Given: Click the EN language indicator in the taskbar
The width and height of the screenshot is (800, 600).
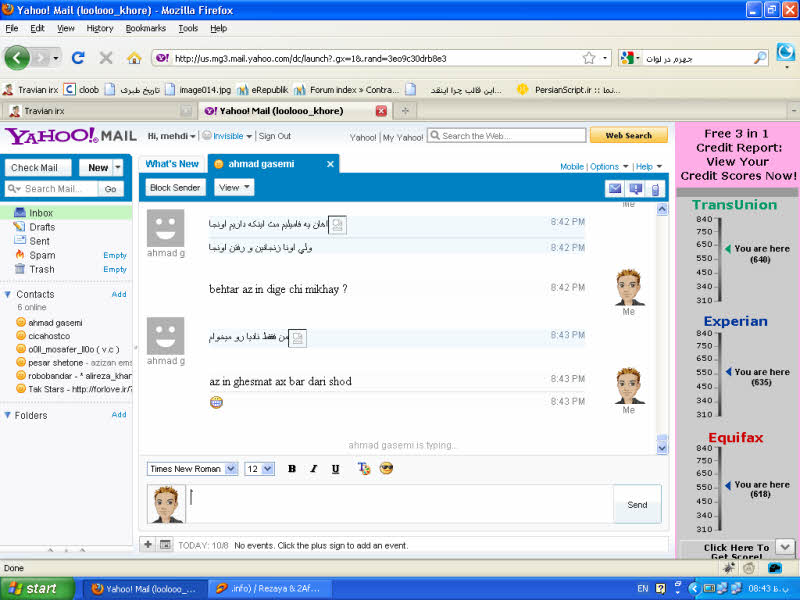Looking at the screenshot, I should (642, 589).
